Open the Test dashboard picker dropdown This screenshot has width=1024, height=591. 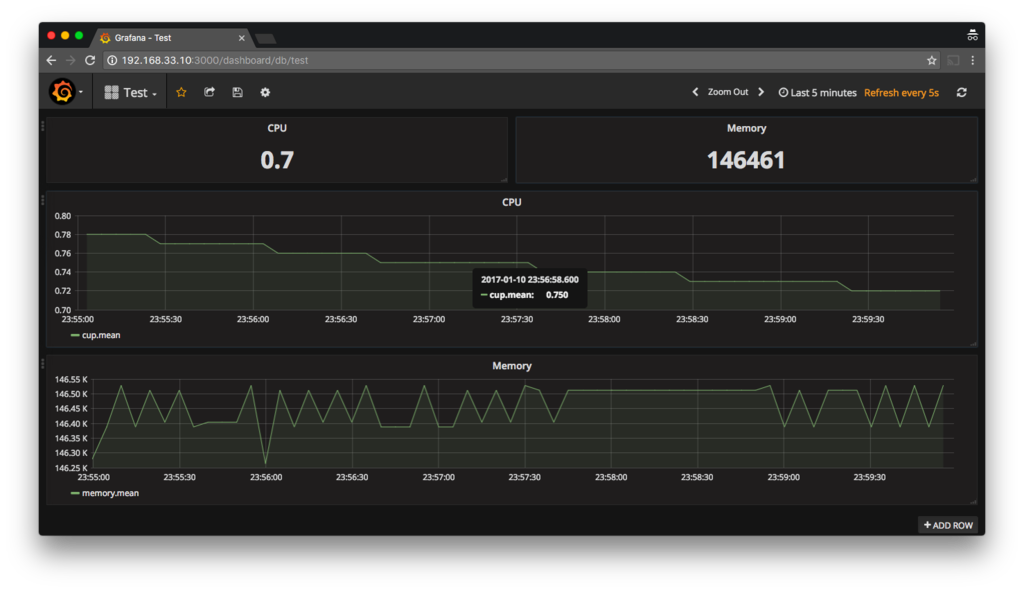coord(131,93)
